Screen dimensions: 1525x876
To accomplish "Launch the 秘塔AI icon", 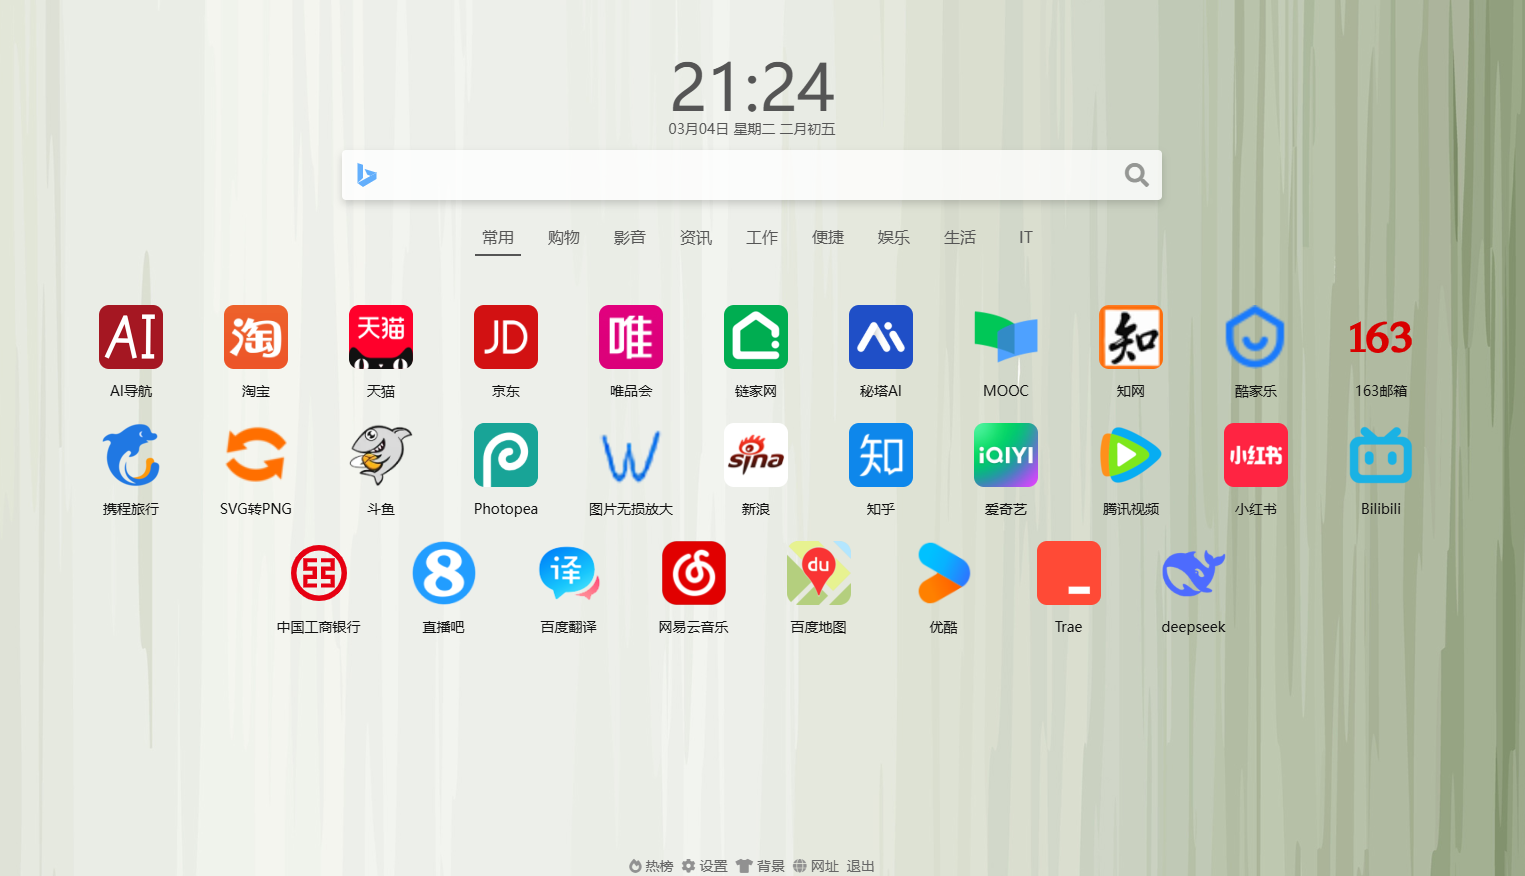I will [881, 337].
